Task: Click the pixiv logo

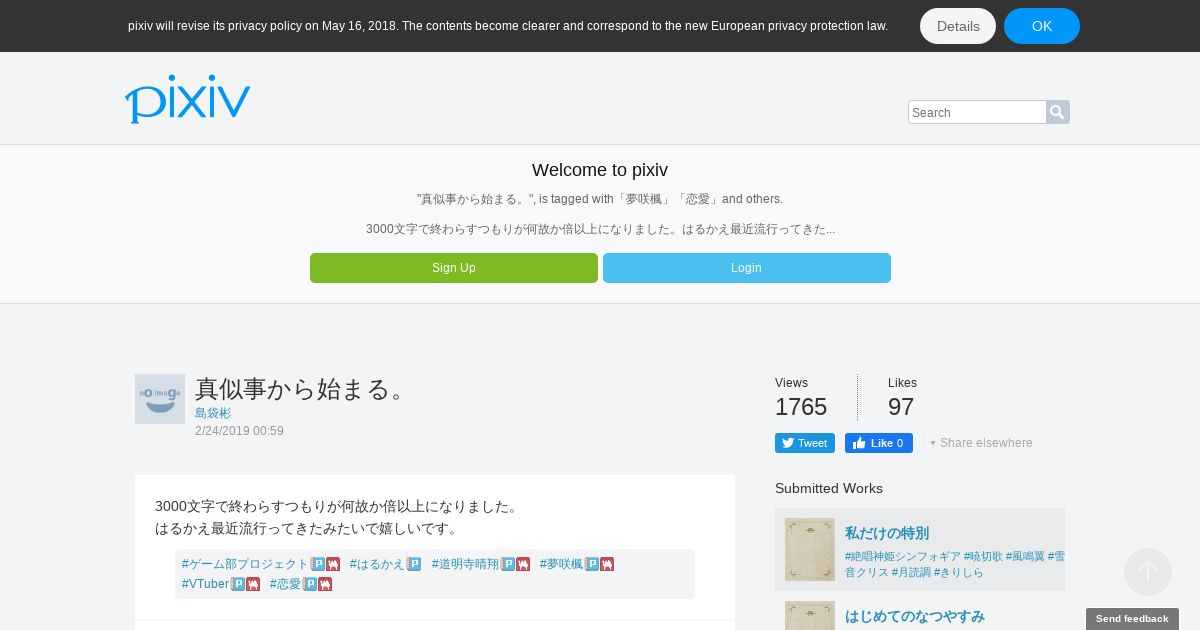Action: pyautogui.click(x=187, y=99)
